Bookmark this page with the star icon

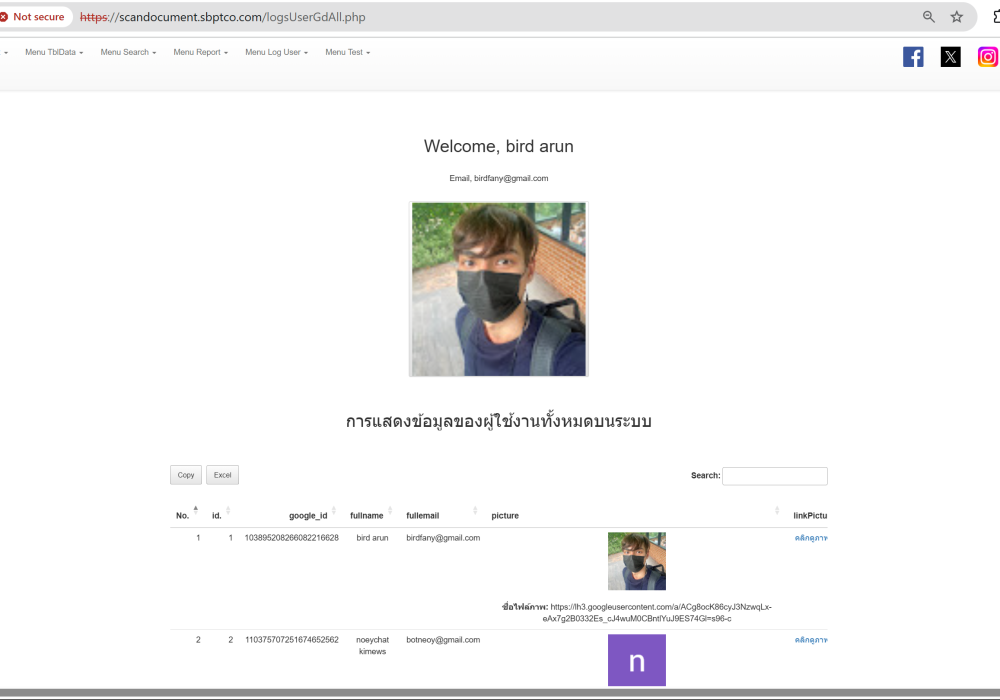click(957, 17)
